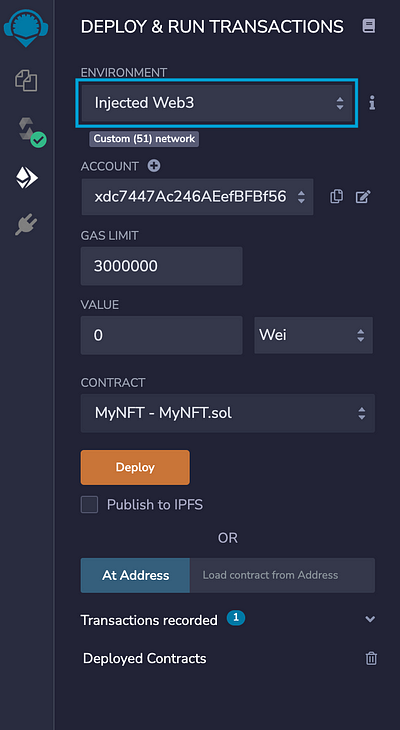
Task: Copy account address to clipboard
Action: point(336,197)
